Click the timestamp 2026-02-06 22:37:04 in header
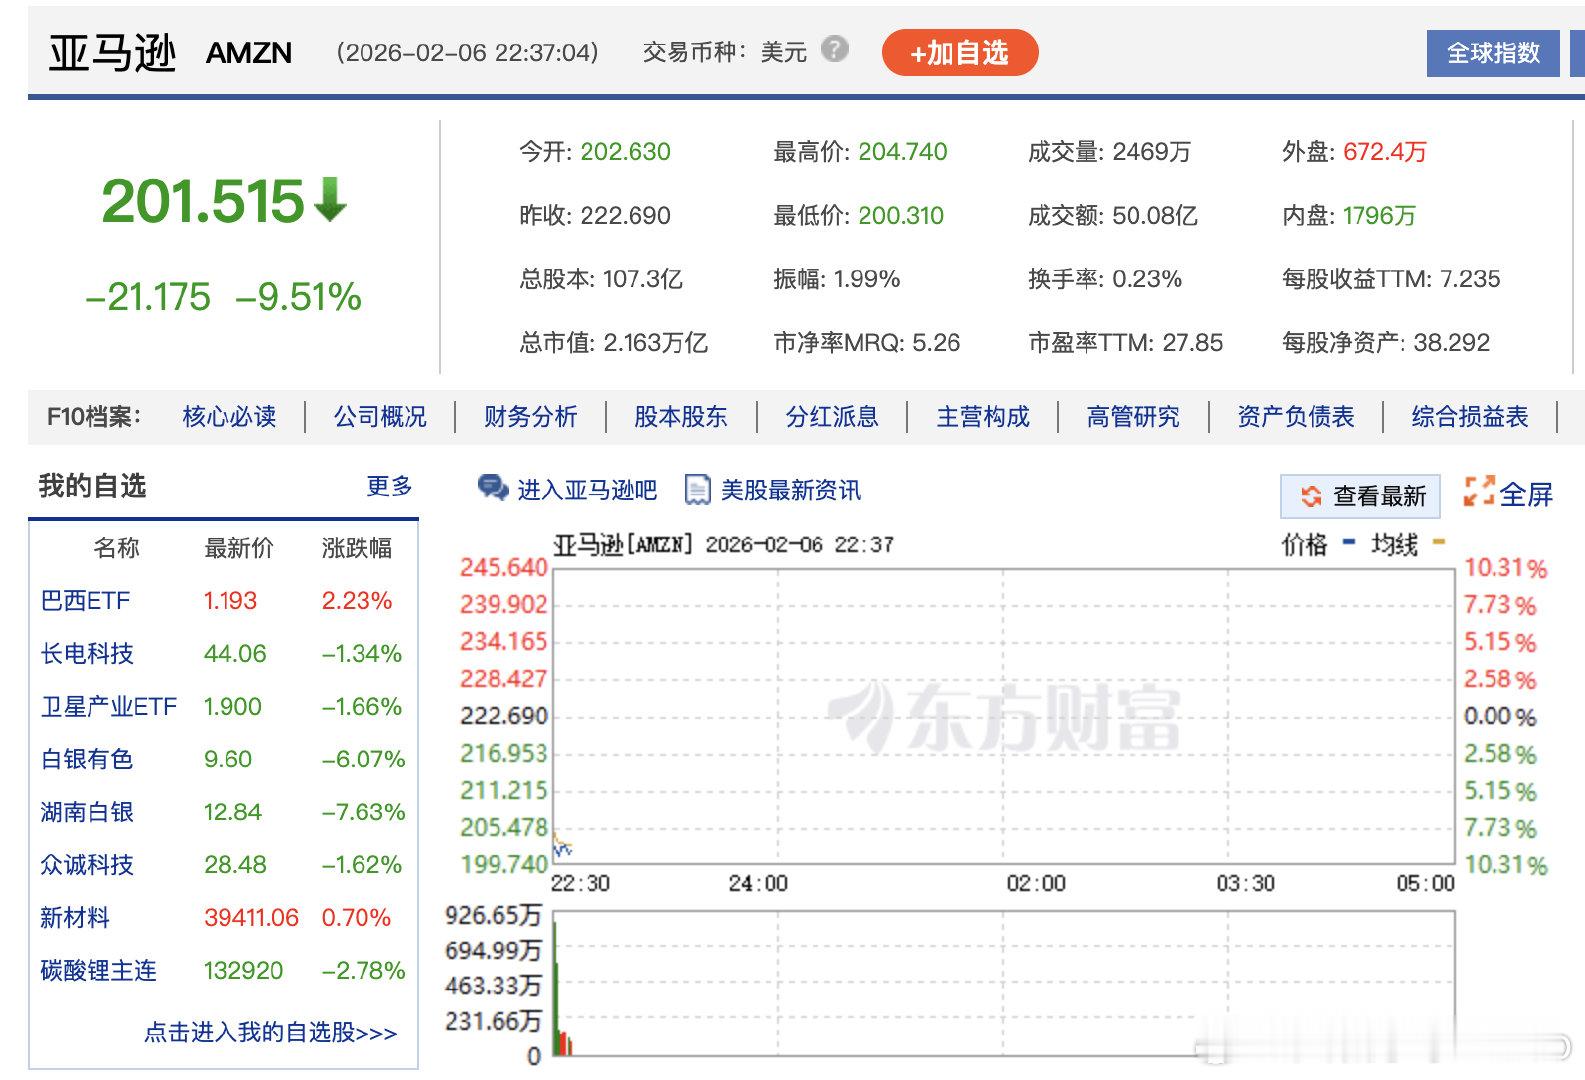This screenshot has width=1585, height=1080. tap(467, 52)
